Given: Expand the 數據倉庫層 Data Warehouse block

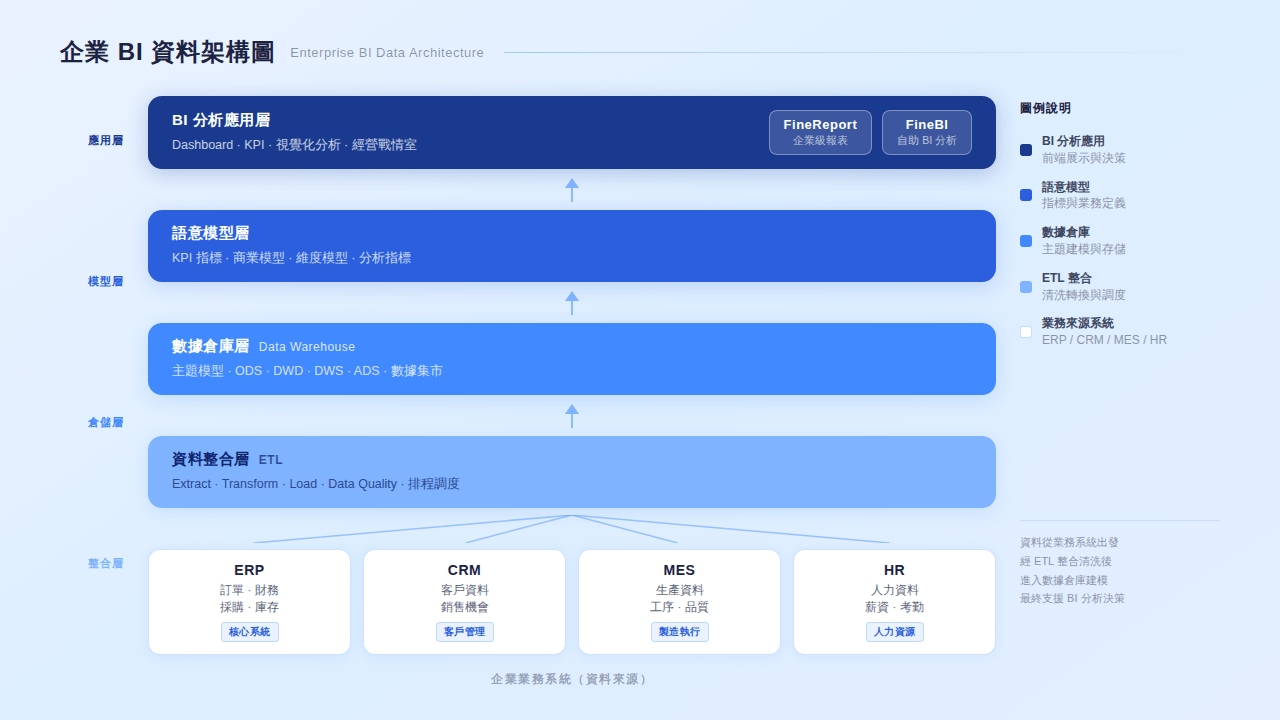Looking at the screenshot, I should 572,358.
